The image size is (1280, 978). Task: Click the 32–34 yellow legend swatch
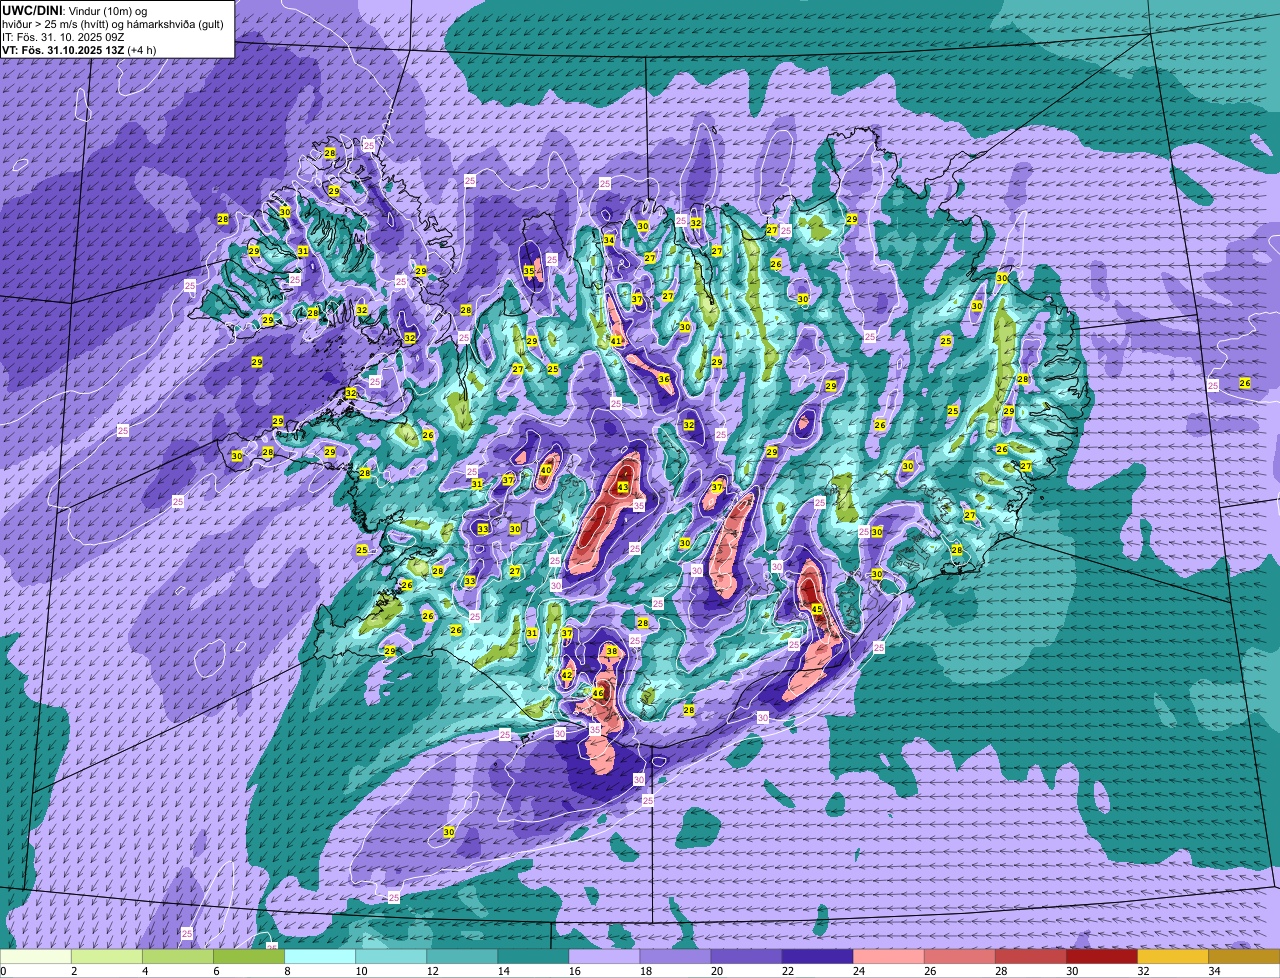1173,956
